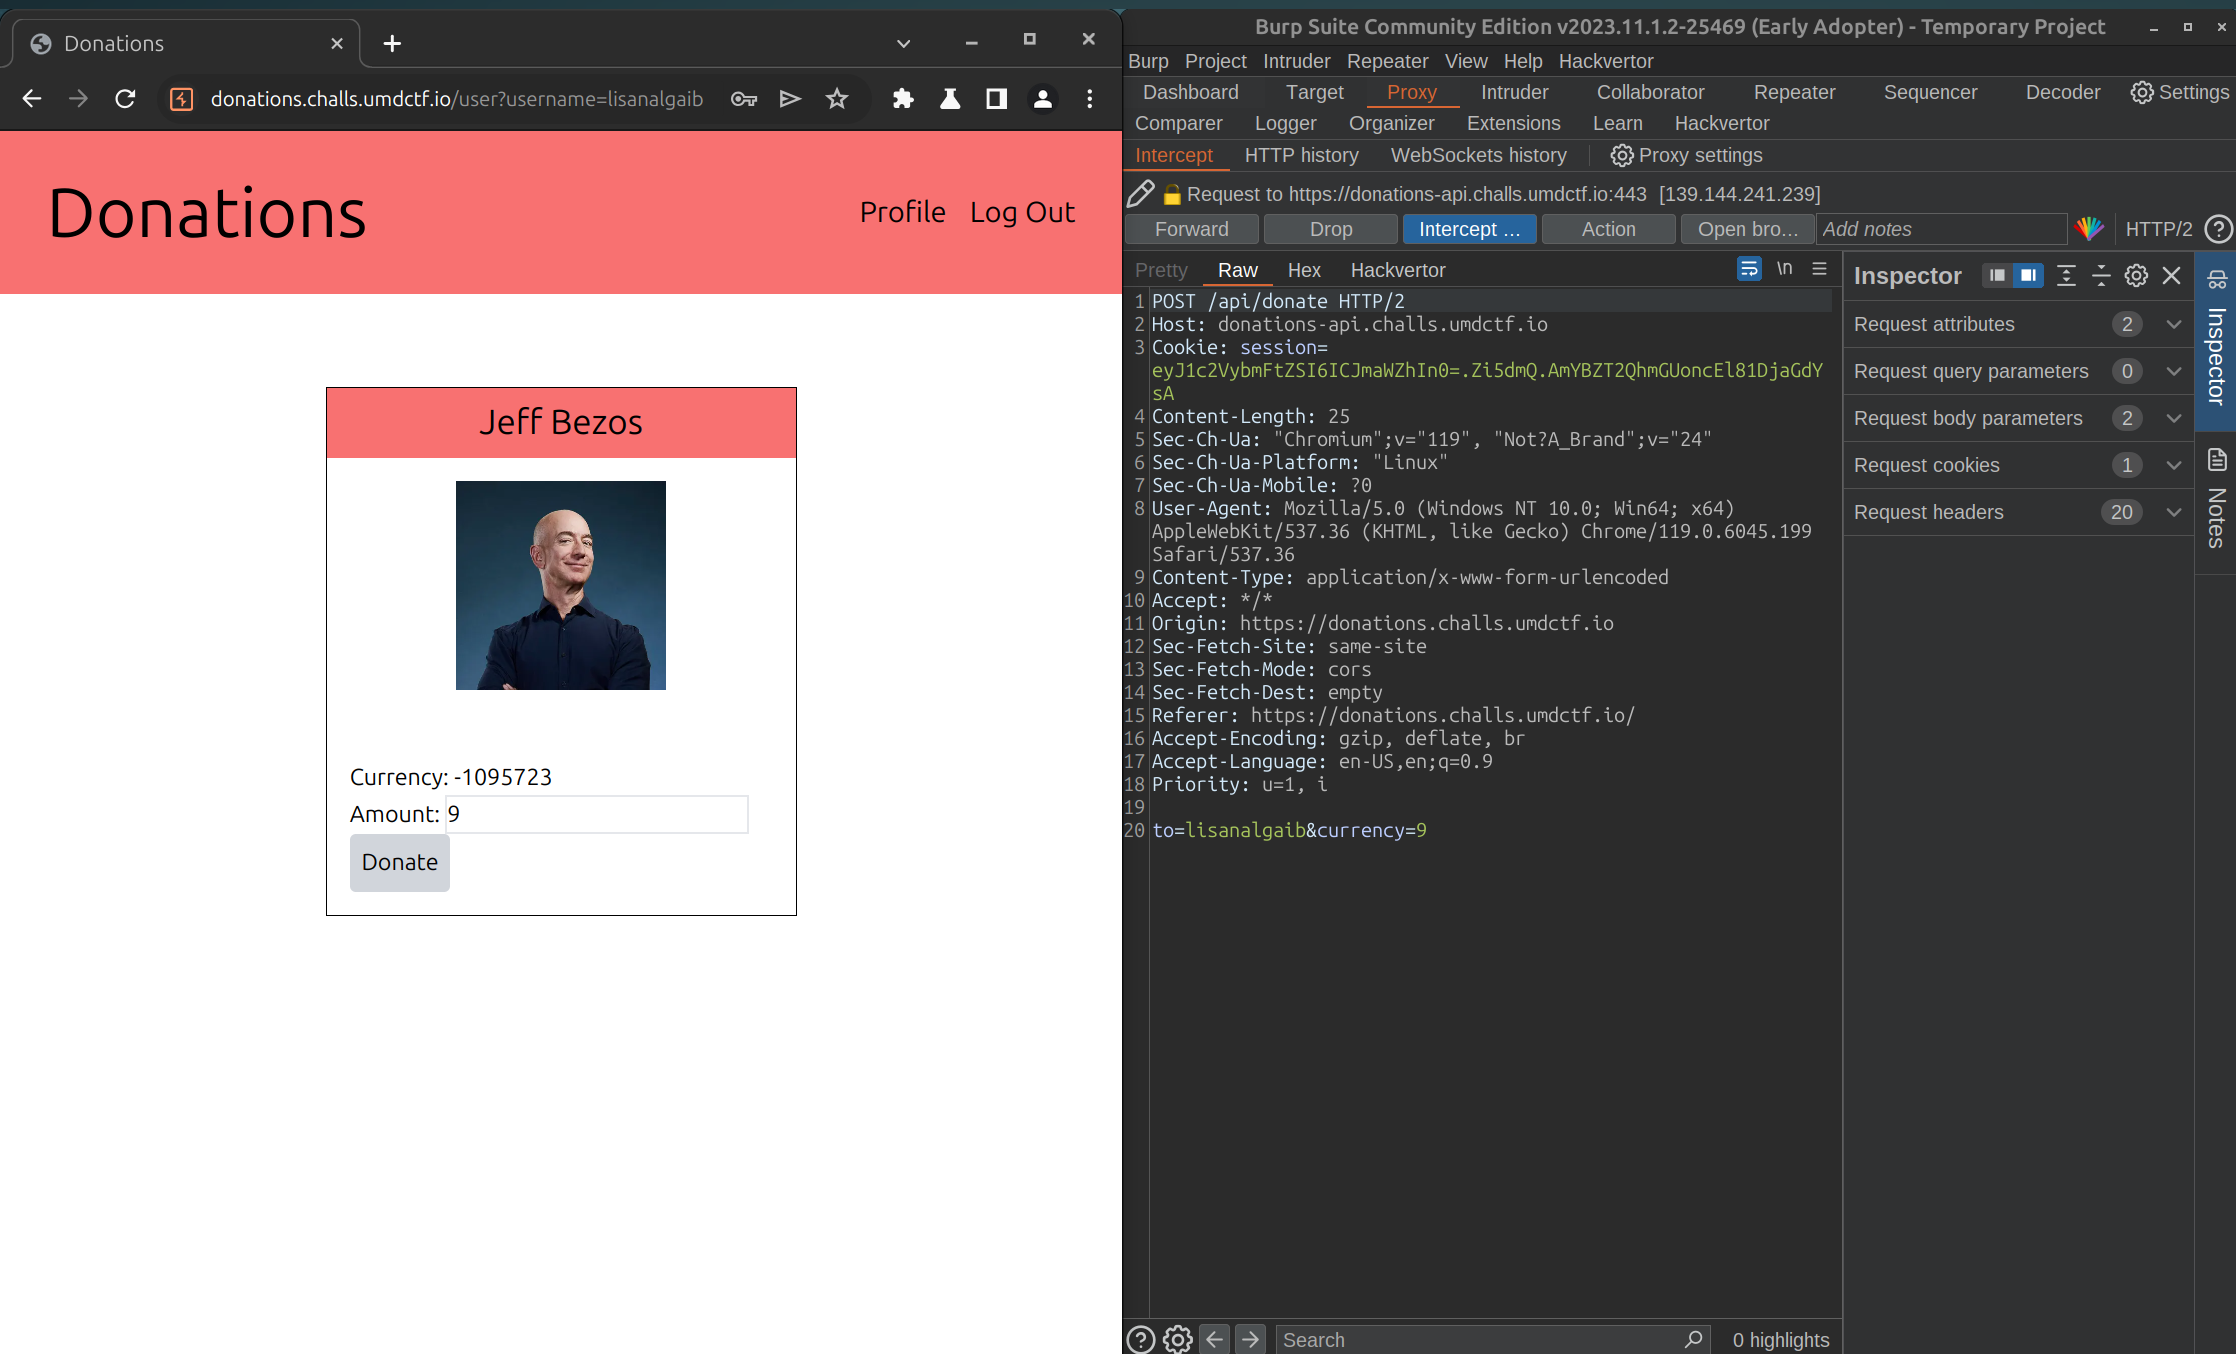The width and height of the screenshot is (2236, 1354).
Task: Switch to the HTTP history tab
Action: (x=1301, y=155)
